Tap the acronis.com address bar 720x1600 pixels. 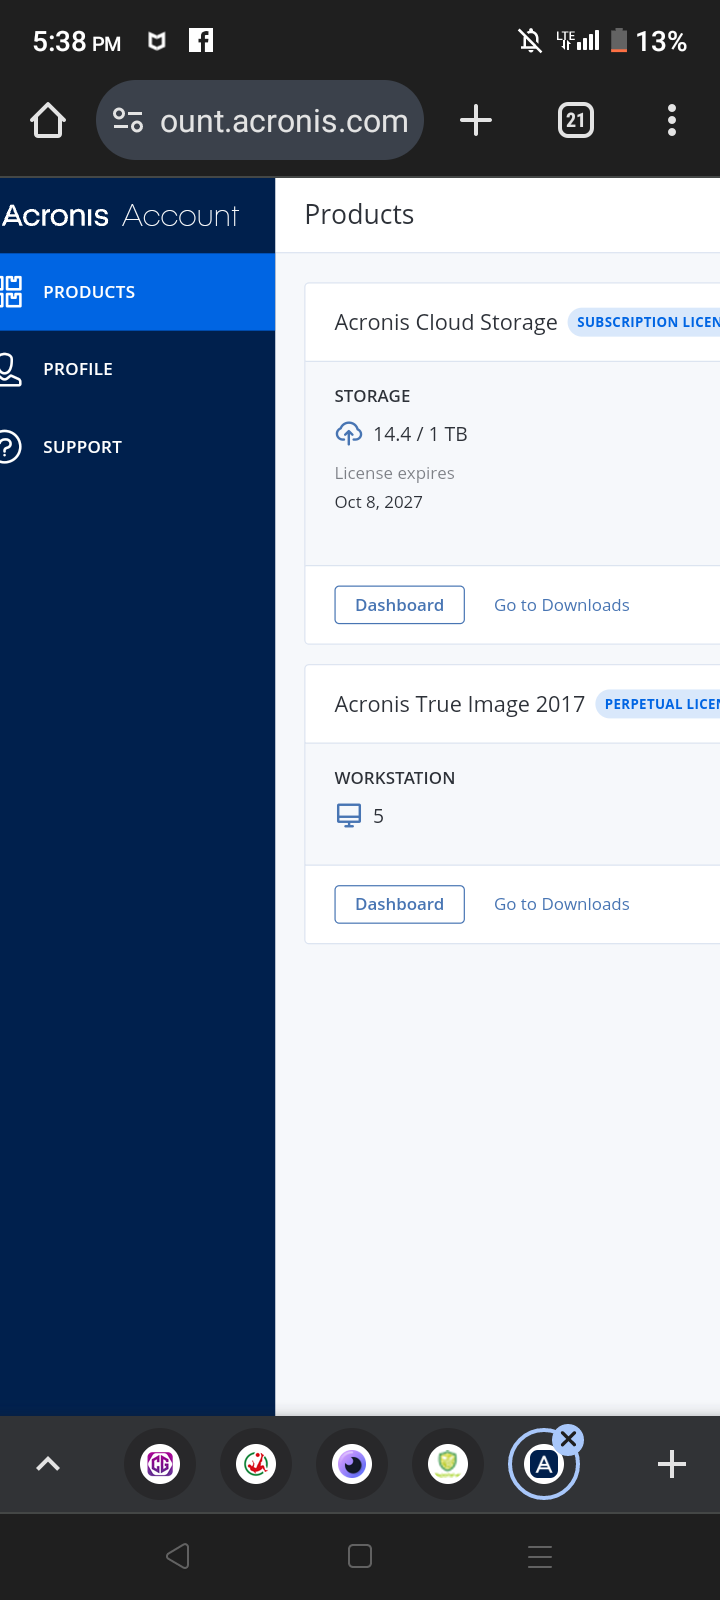260,120
